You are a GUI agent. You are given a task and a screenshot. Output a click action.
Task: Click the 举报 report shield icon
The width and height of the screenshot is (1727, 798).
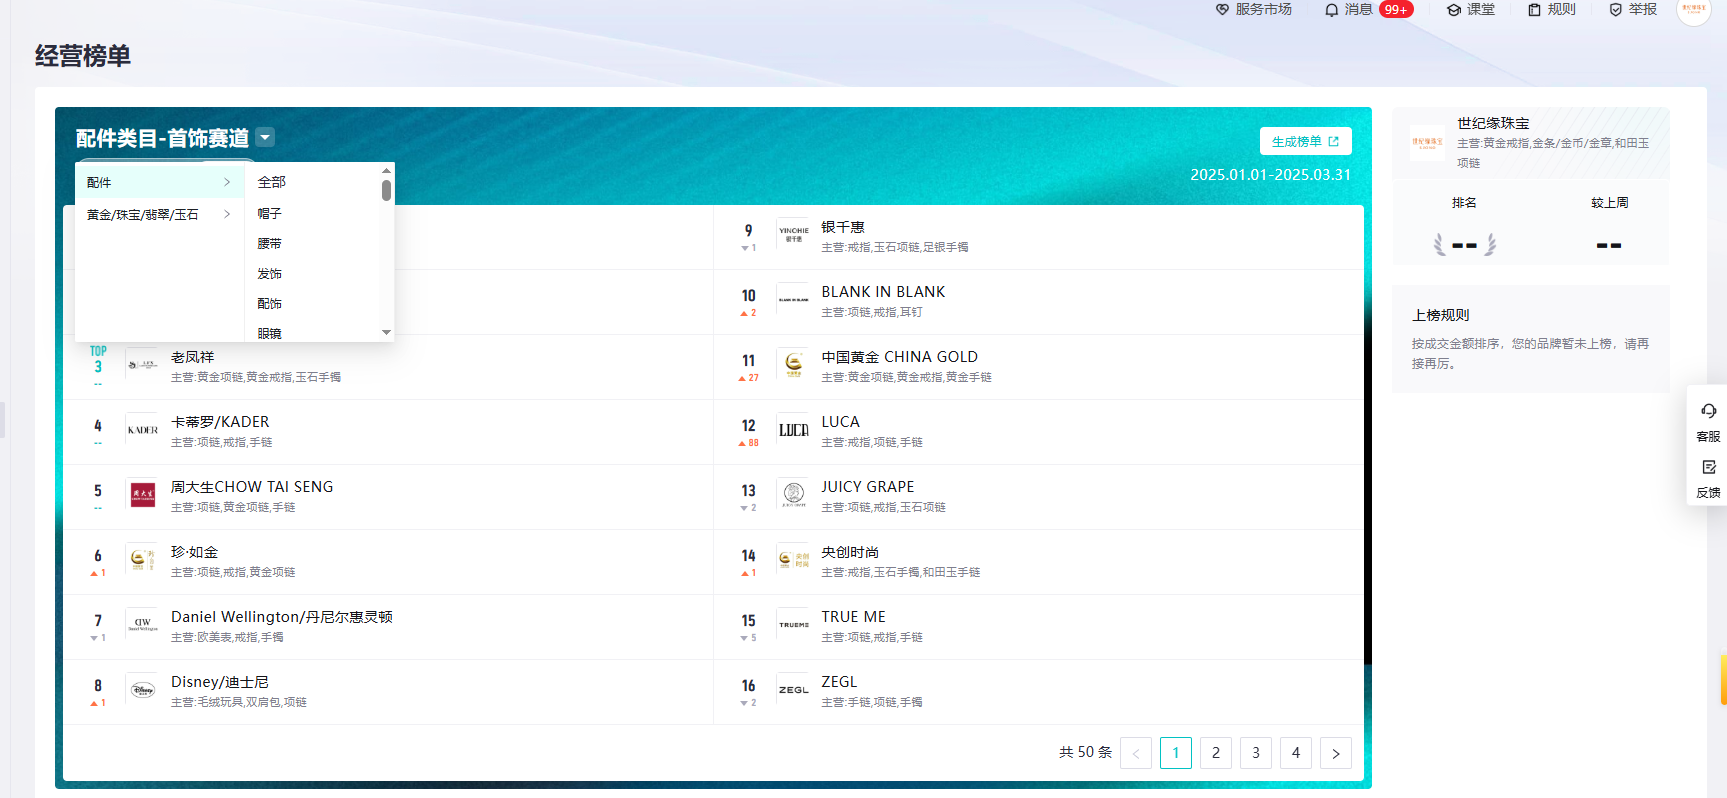[x=1615, y=10]
